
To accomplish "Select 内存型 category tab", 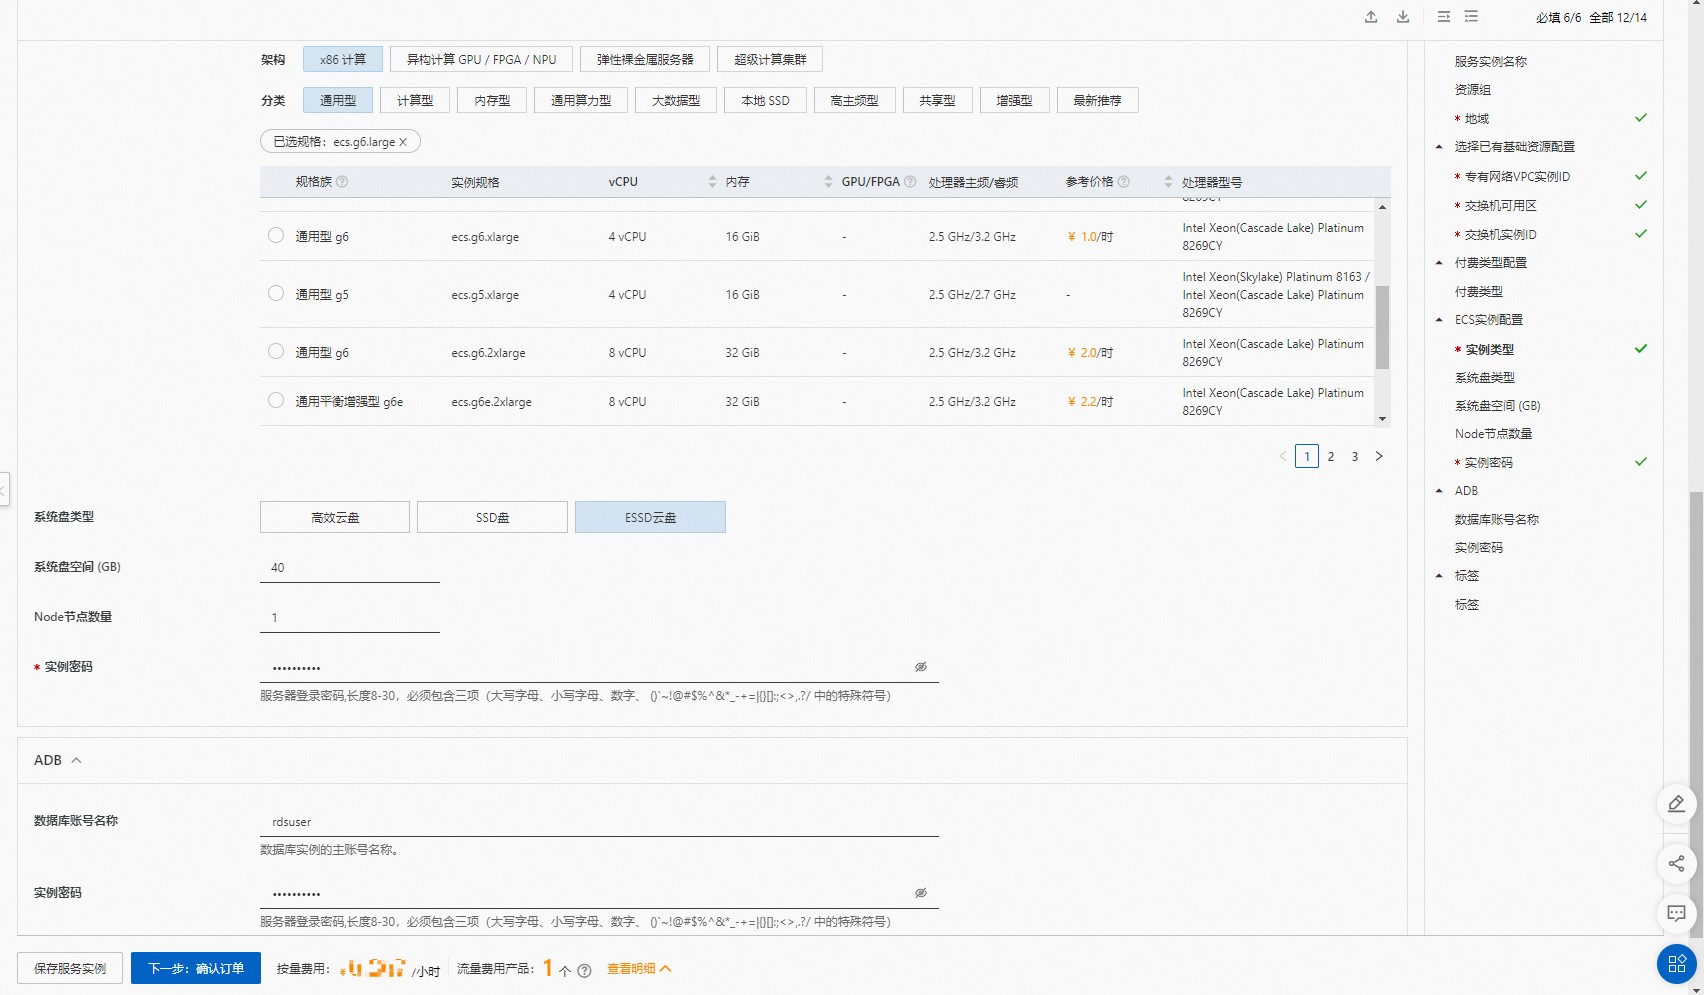I will tap(492, 100).
